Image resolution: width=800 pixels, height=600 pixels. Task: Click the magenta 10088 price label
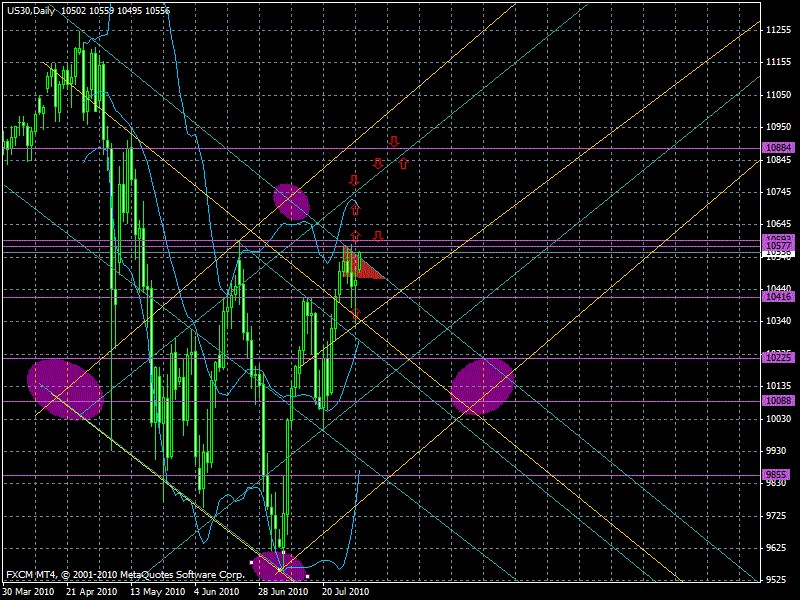click(x=779, y=401)
